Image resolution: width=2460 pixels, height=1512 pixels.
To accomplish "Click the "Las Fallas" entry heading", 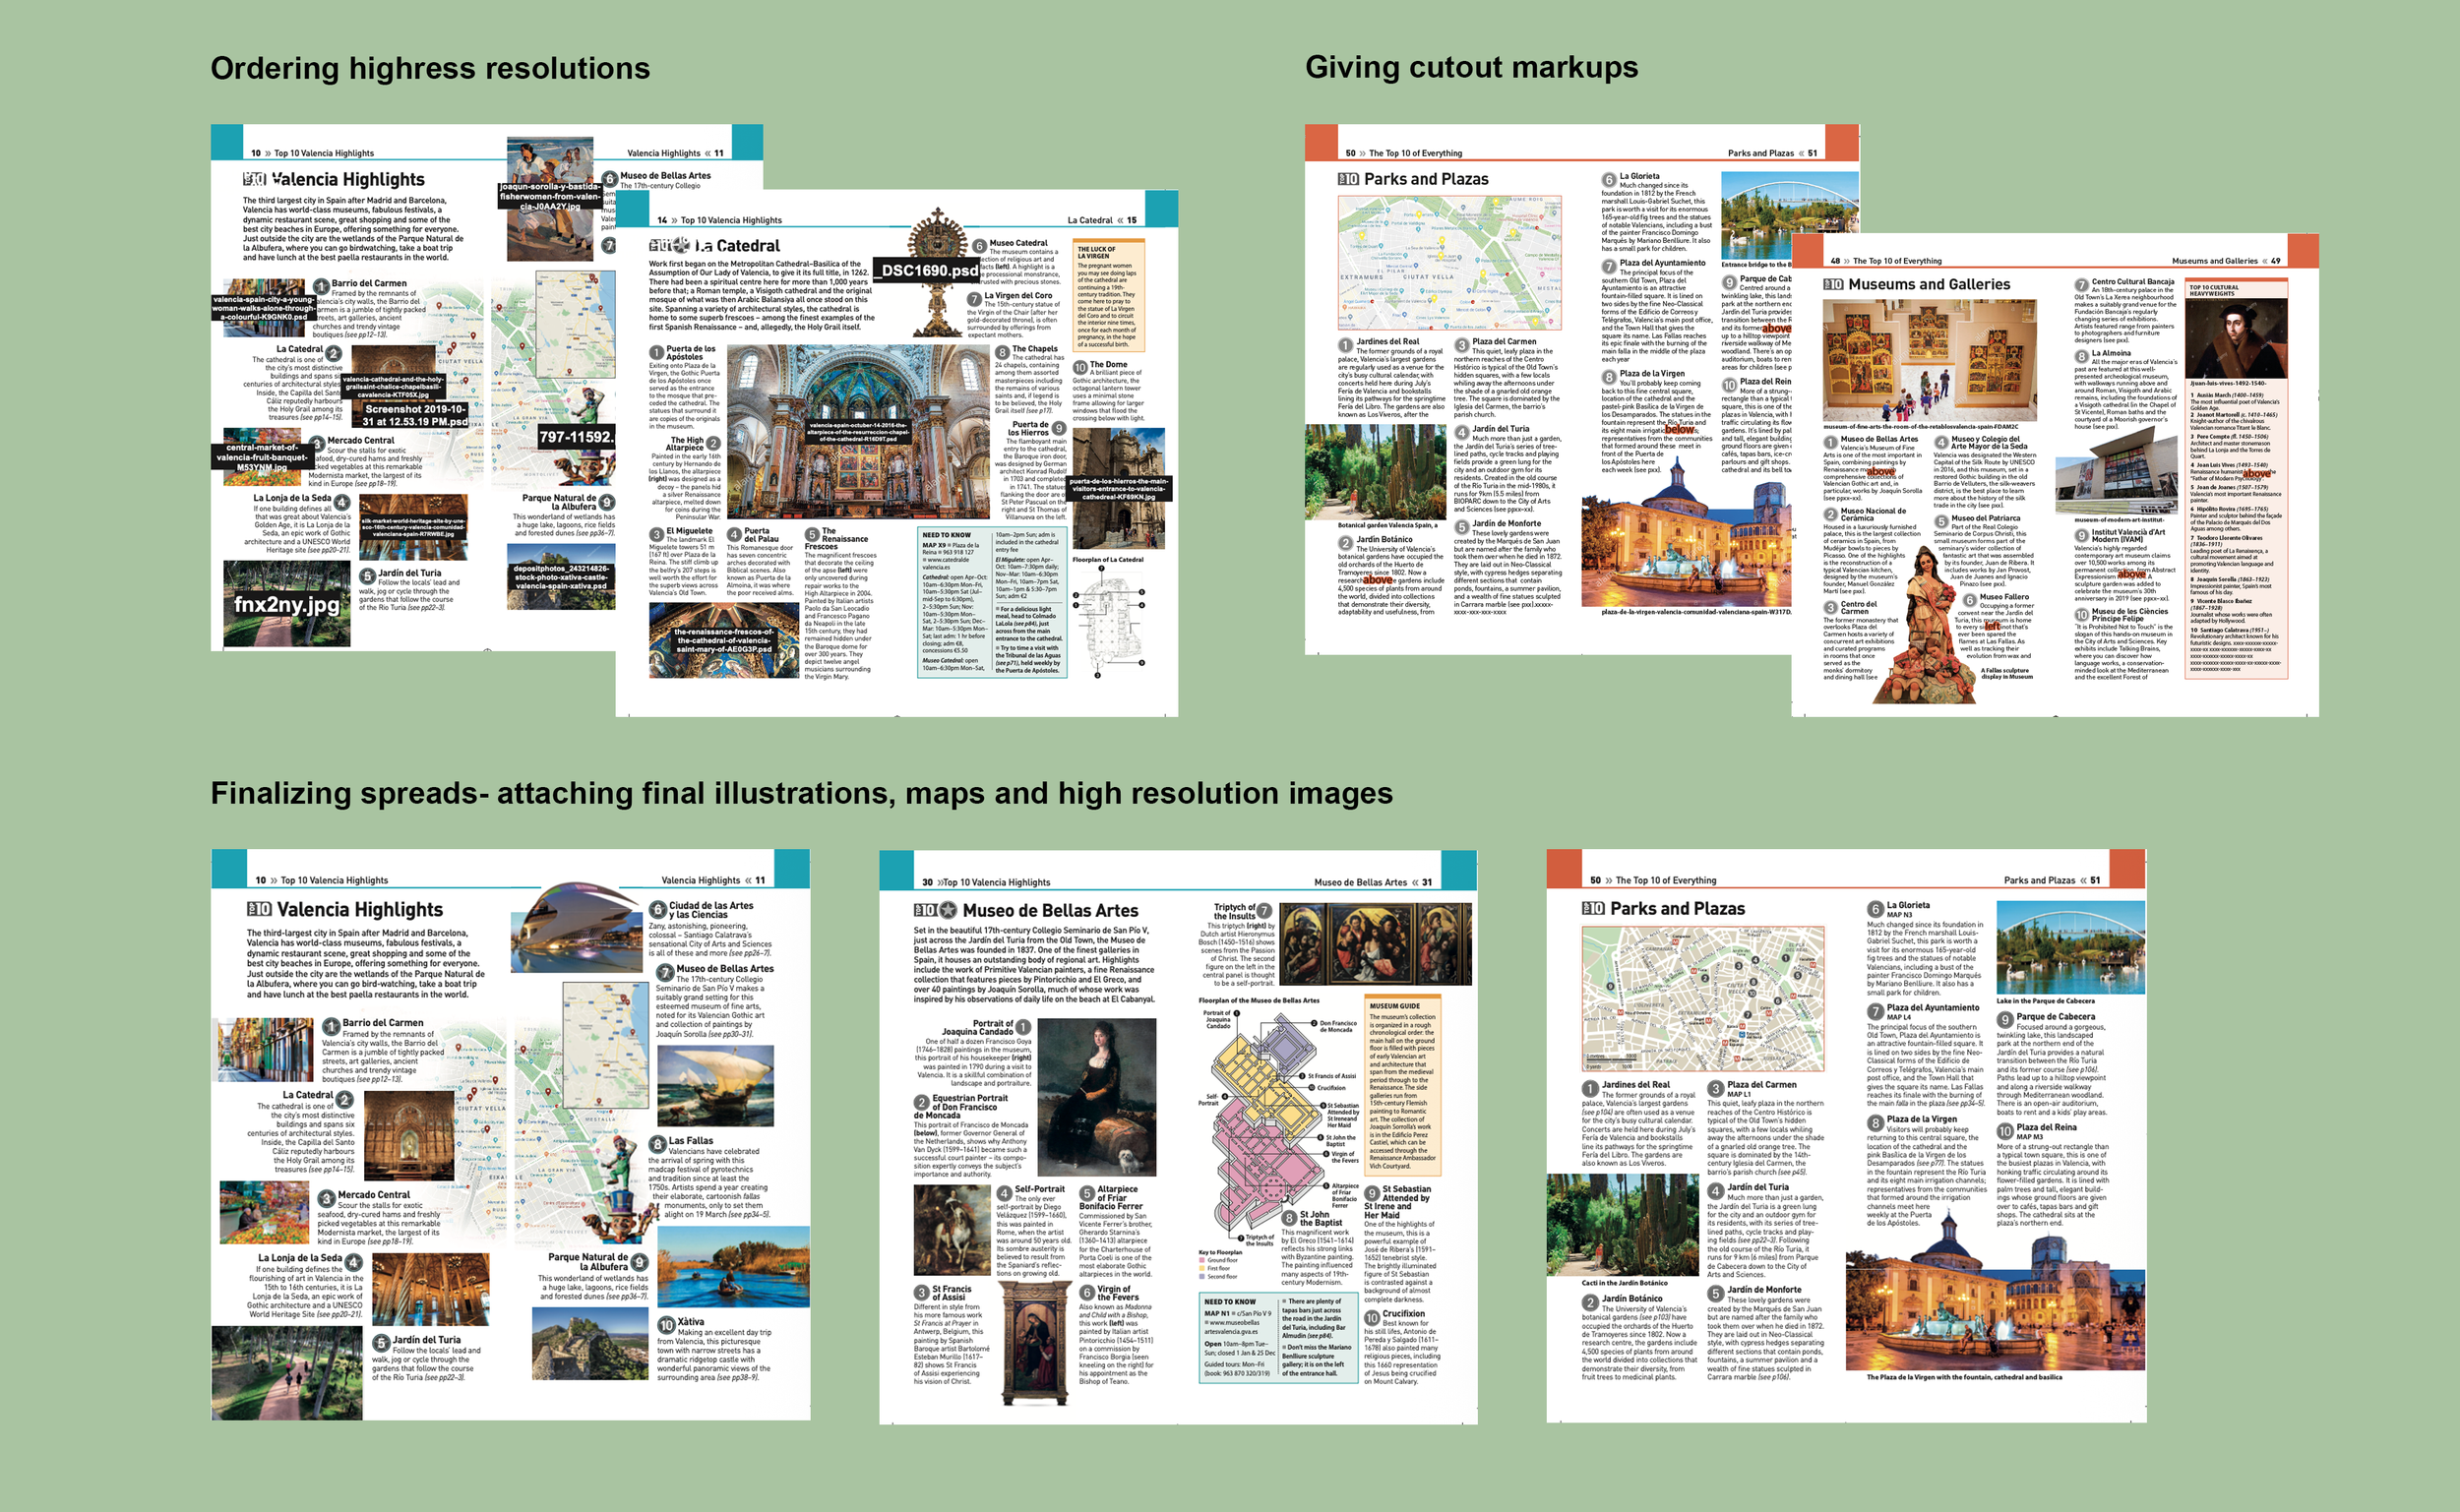I will pyautogui.click(x=691, y=1140).
